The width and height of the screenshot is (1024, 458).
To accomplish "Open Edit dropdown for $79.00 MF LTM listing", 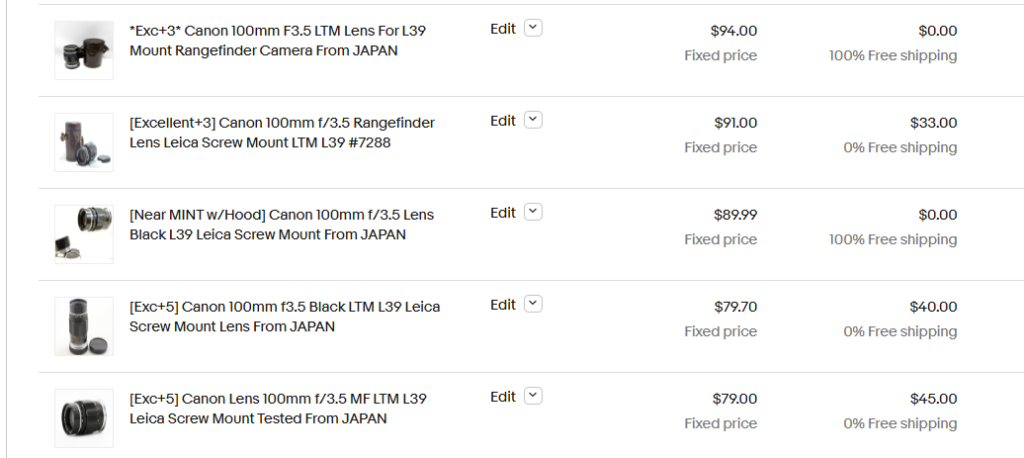I will [x=534, y=397].
